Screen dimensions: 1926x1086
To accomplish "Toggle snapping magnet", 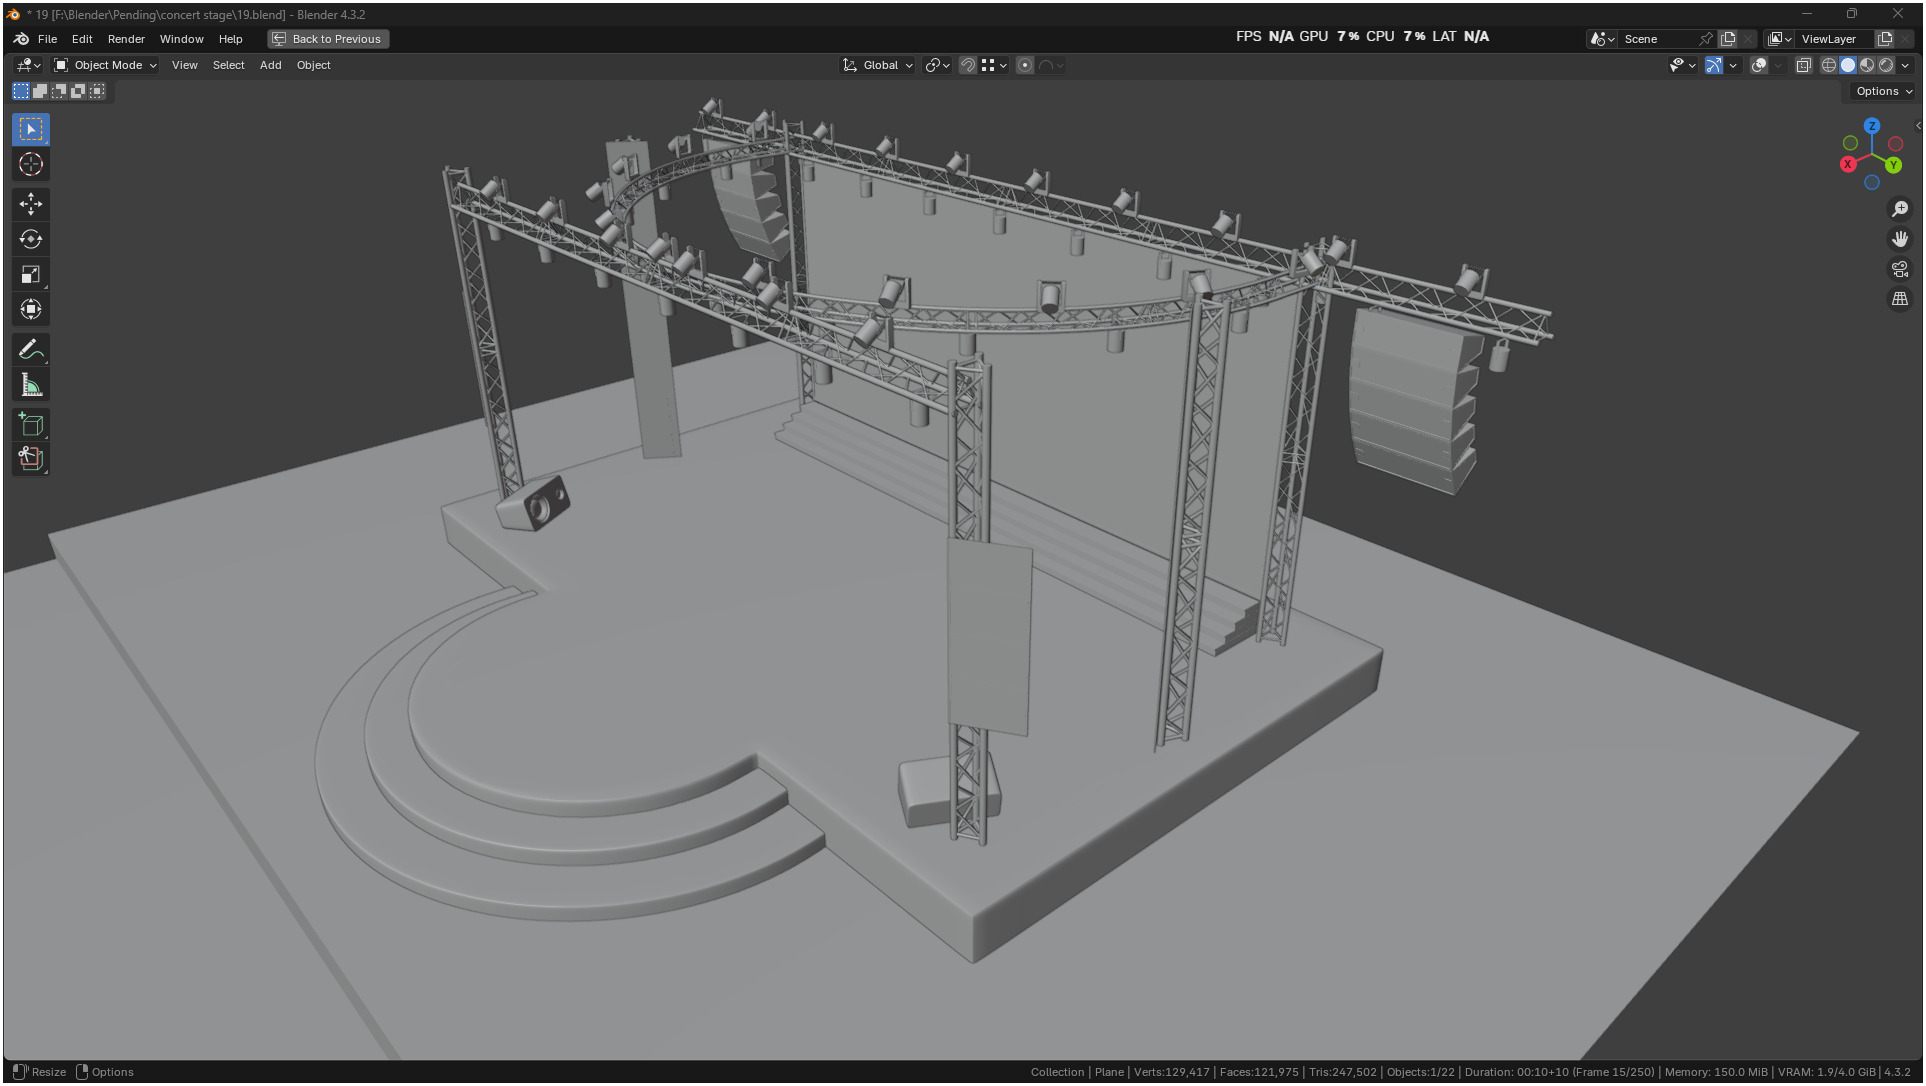I will click(967, 65).
